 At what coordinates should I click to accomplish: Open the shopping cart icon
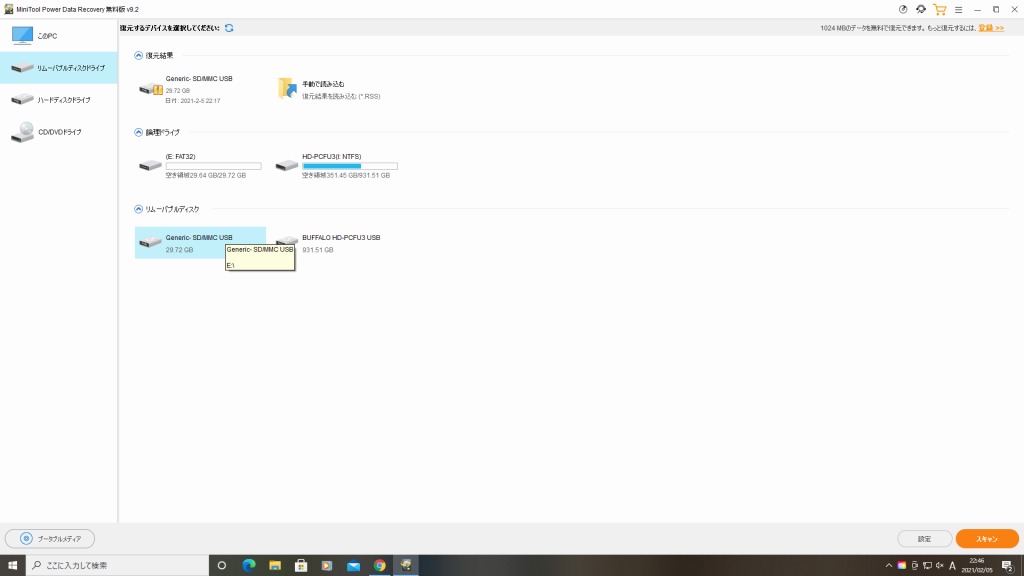(x=940, y=9)
